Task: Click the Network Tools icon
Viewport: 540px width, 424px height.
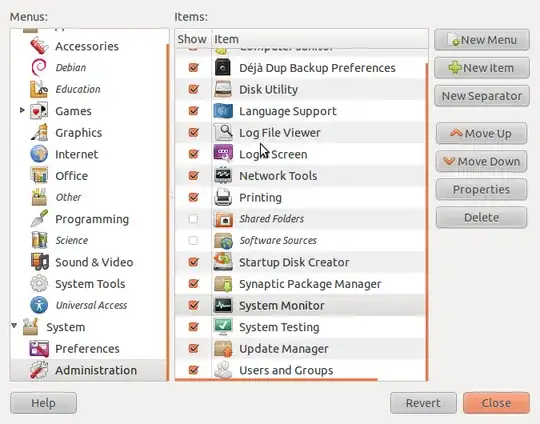Action: point(223,176)
